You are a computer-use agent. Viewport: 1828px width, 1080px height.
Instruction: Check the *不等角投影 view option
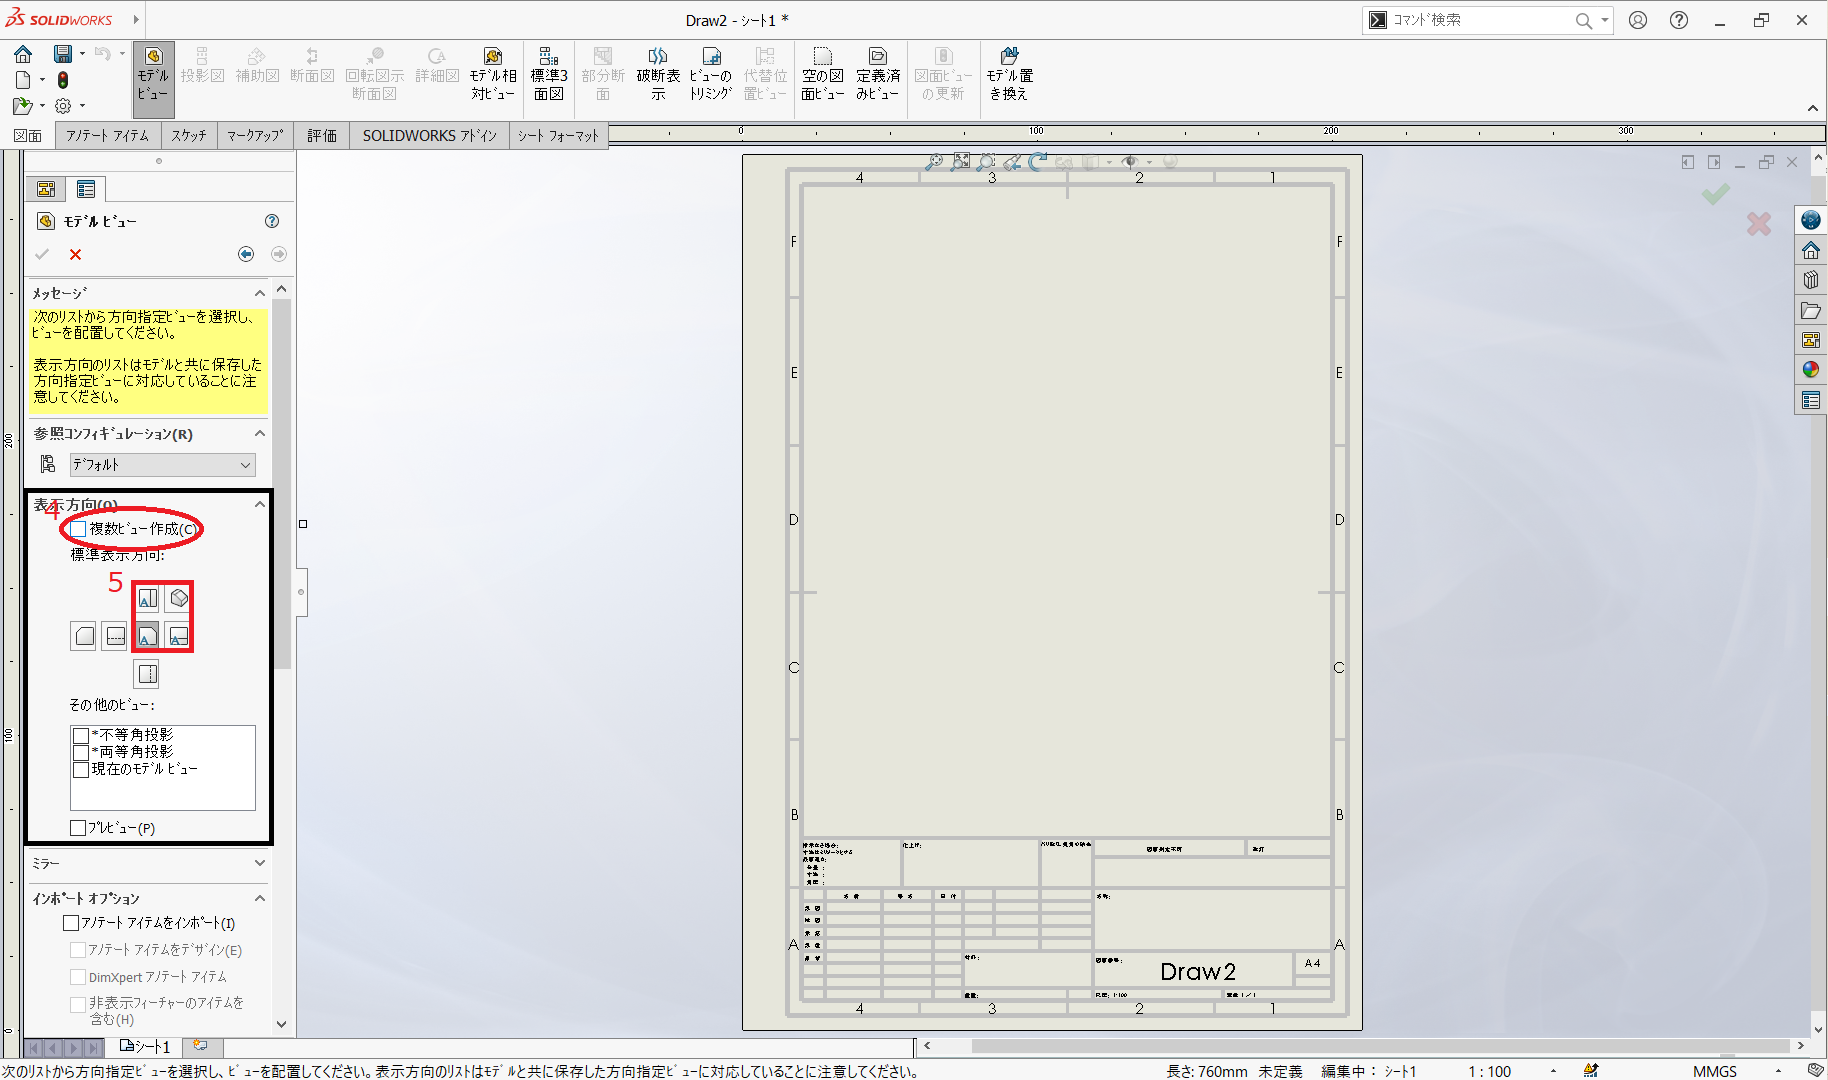click(81, 735)
